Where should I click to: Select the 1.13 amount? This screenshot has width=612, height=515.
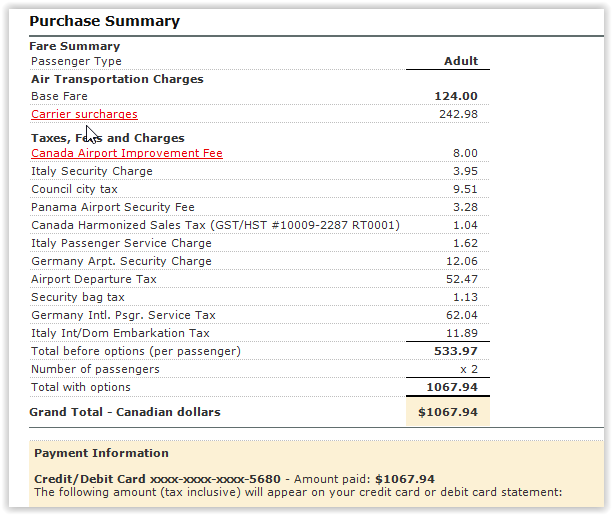465,297
